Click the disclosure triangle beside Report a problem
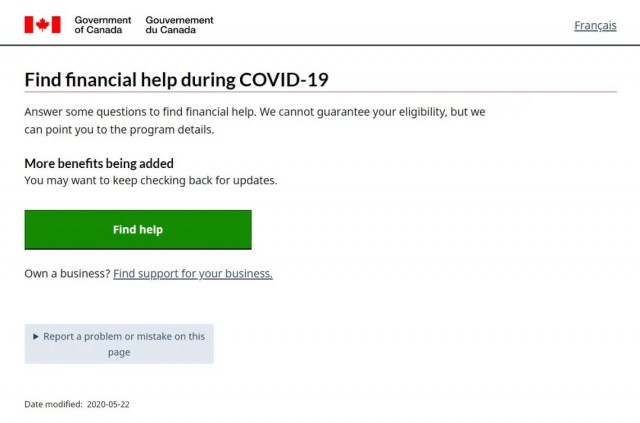Viewport: 640px width, 423px height. (x=36, y=336)
